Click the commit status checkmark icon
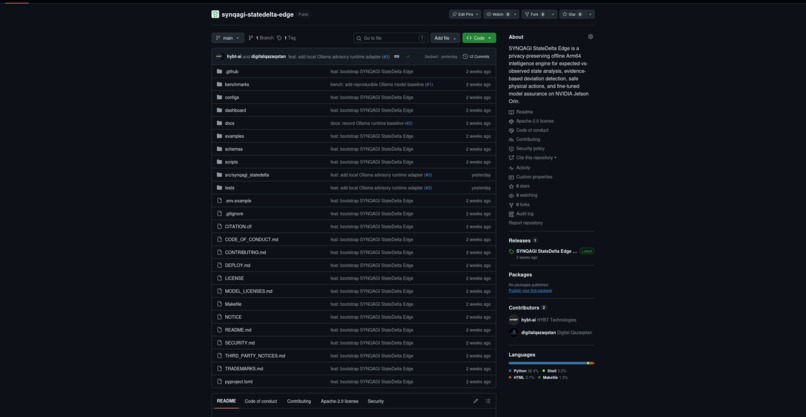The height and width of the screenshot is (417, 806). click(408, 57)
